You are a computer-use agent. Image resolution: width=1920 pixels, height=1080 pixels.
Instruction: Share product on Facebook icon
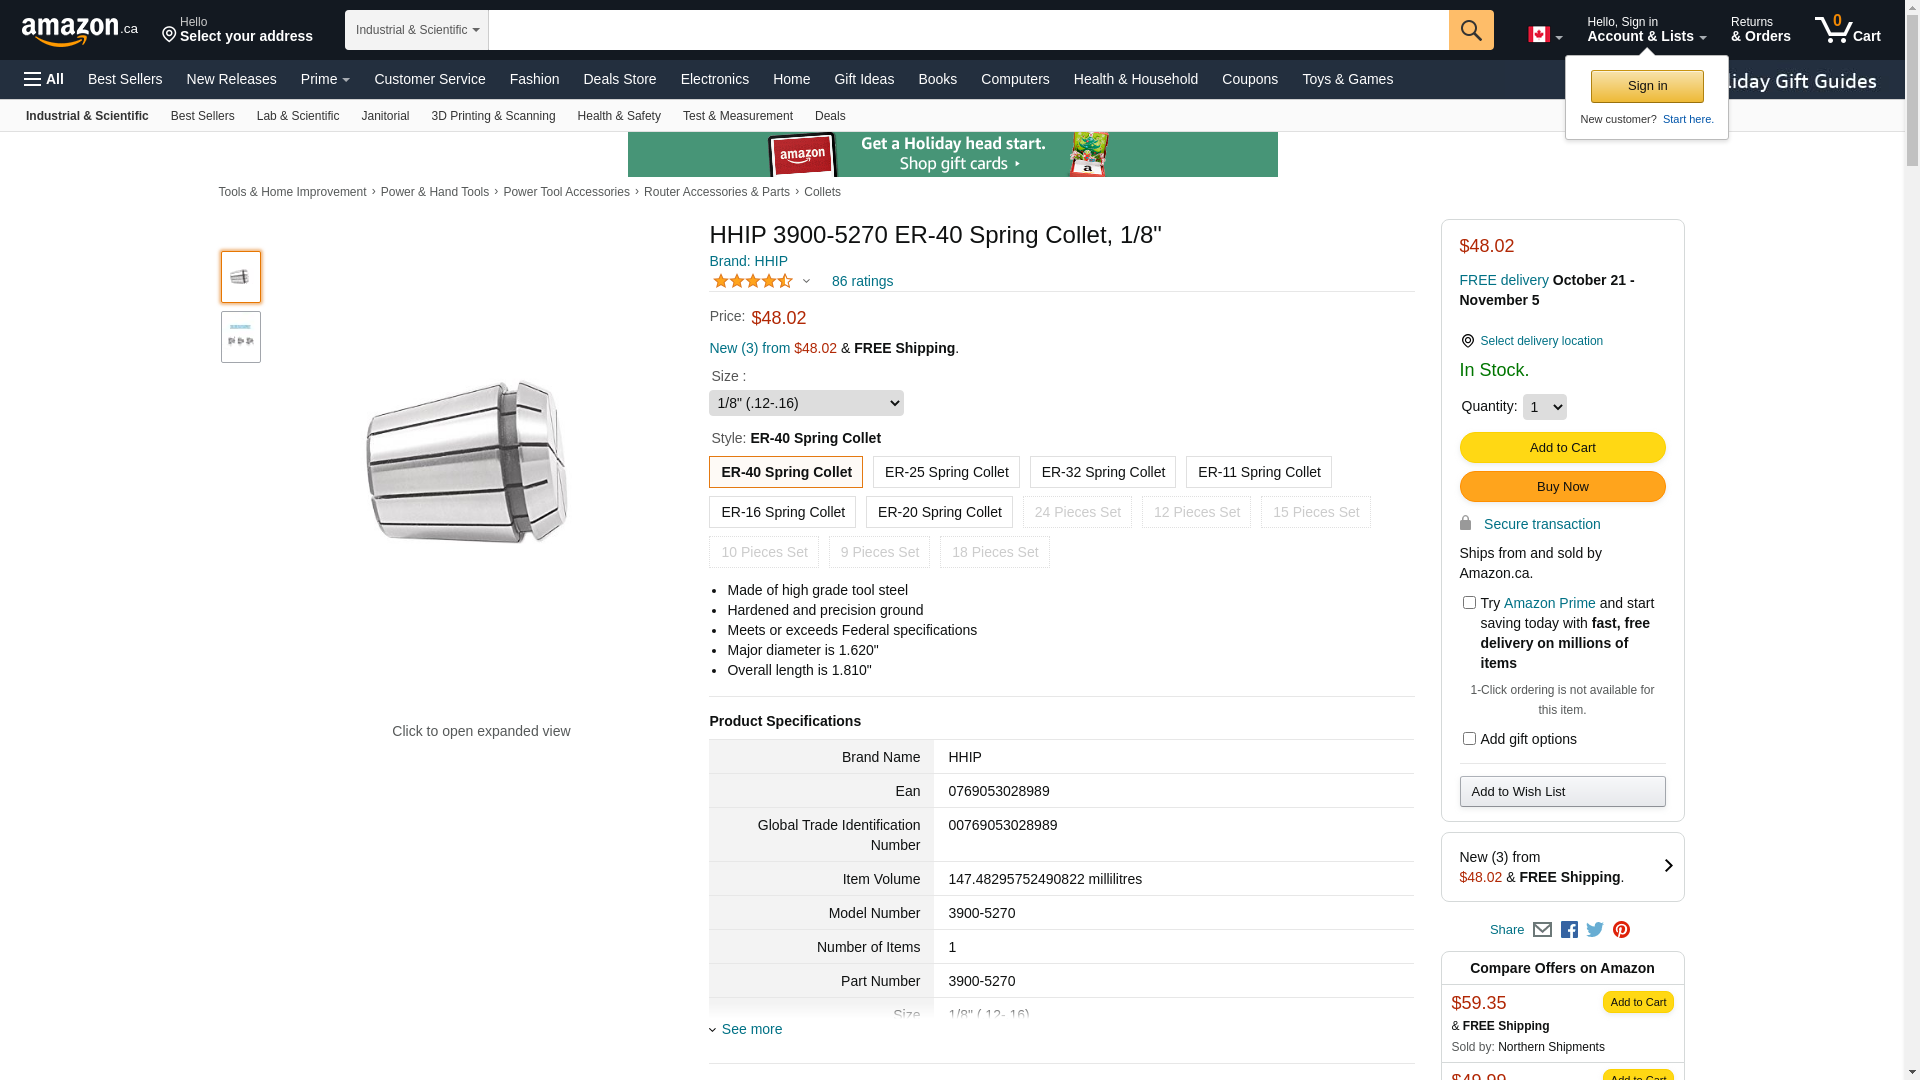click(x=1569, y=930)
